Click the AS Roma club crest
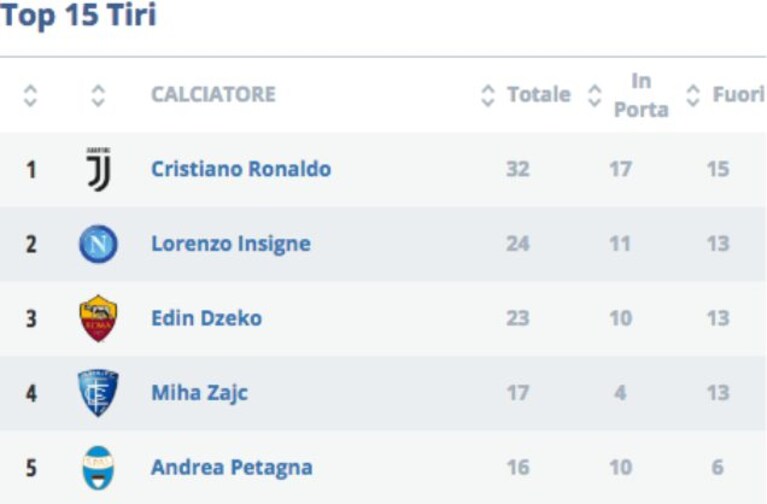The image size is (767, 504). pos(98,318)
